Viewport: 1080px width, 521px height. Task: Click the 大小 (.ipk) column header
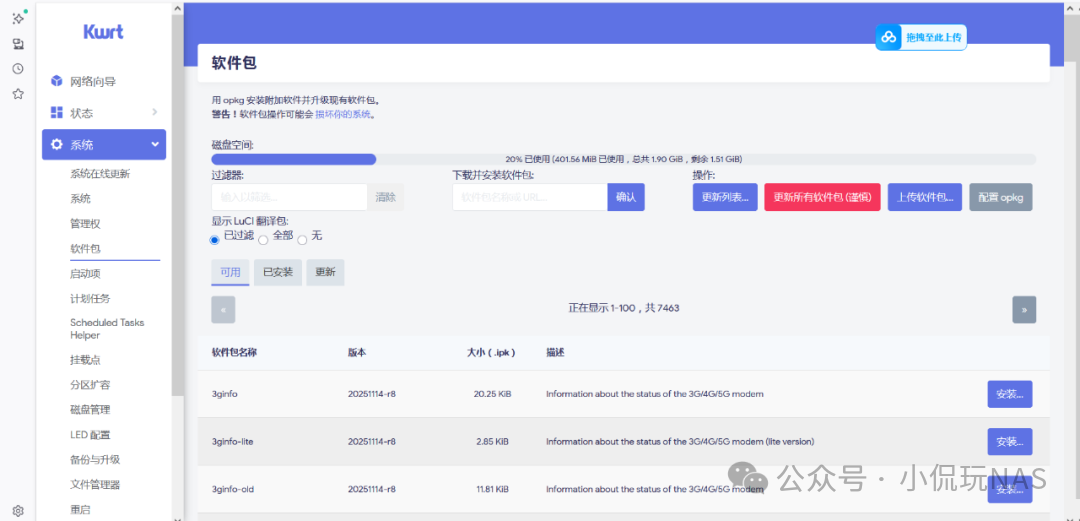(x=491, y=352)
